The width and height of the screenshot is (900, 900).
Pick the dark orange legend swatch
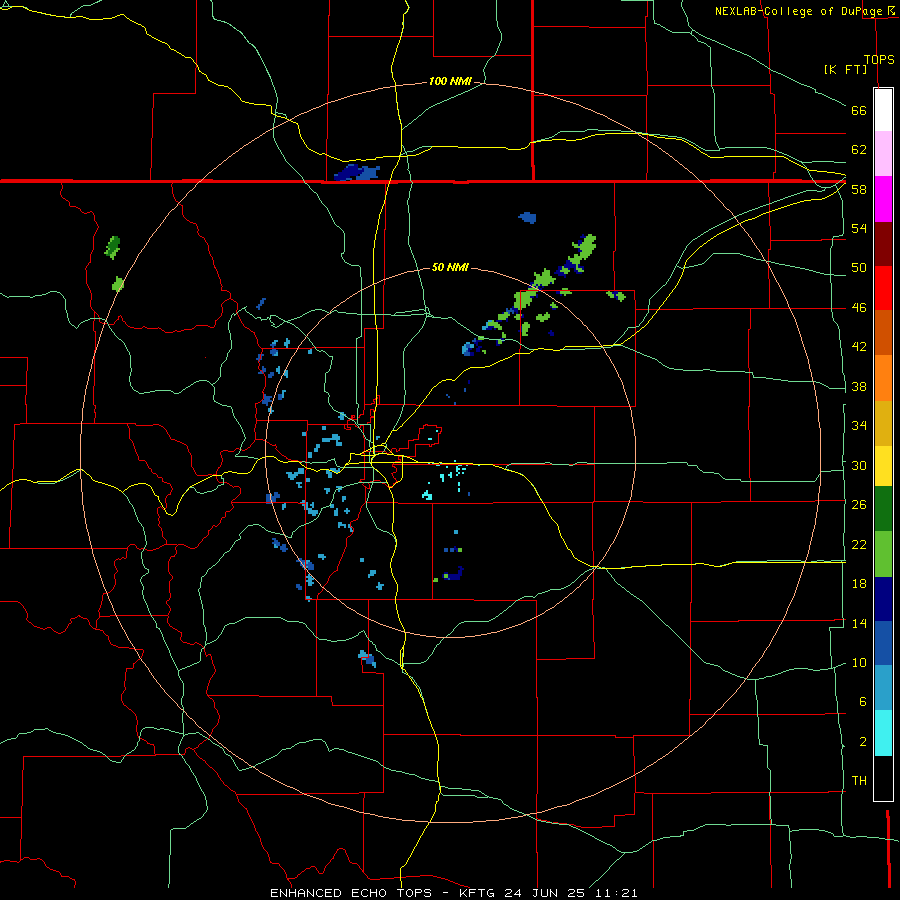pos(883,332)
